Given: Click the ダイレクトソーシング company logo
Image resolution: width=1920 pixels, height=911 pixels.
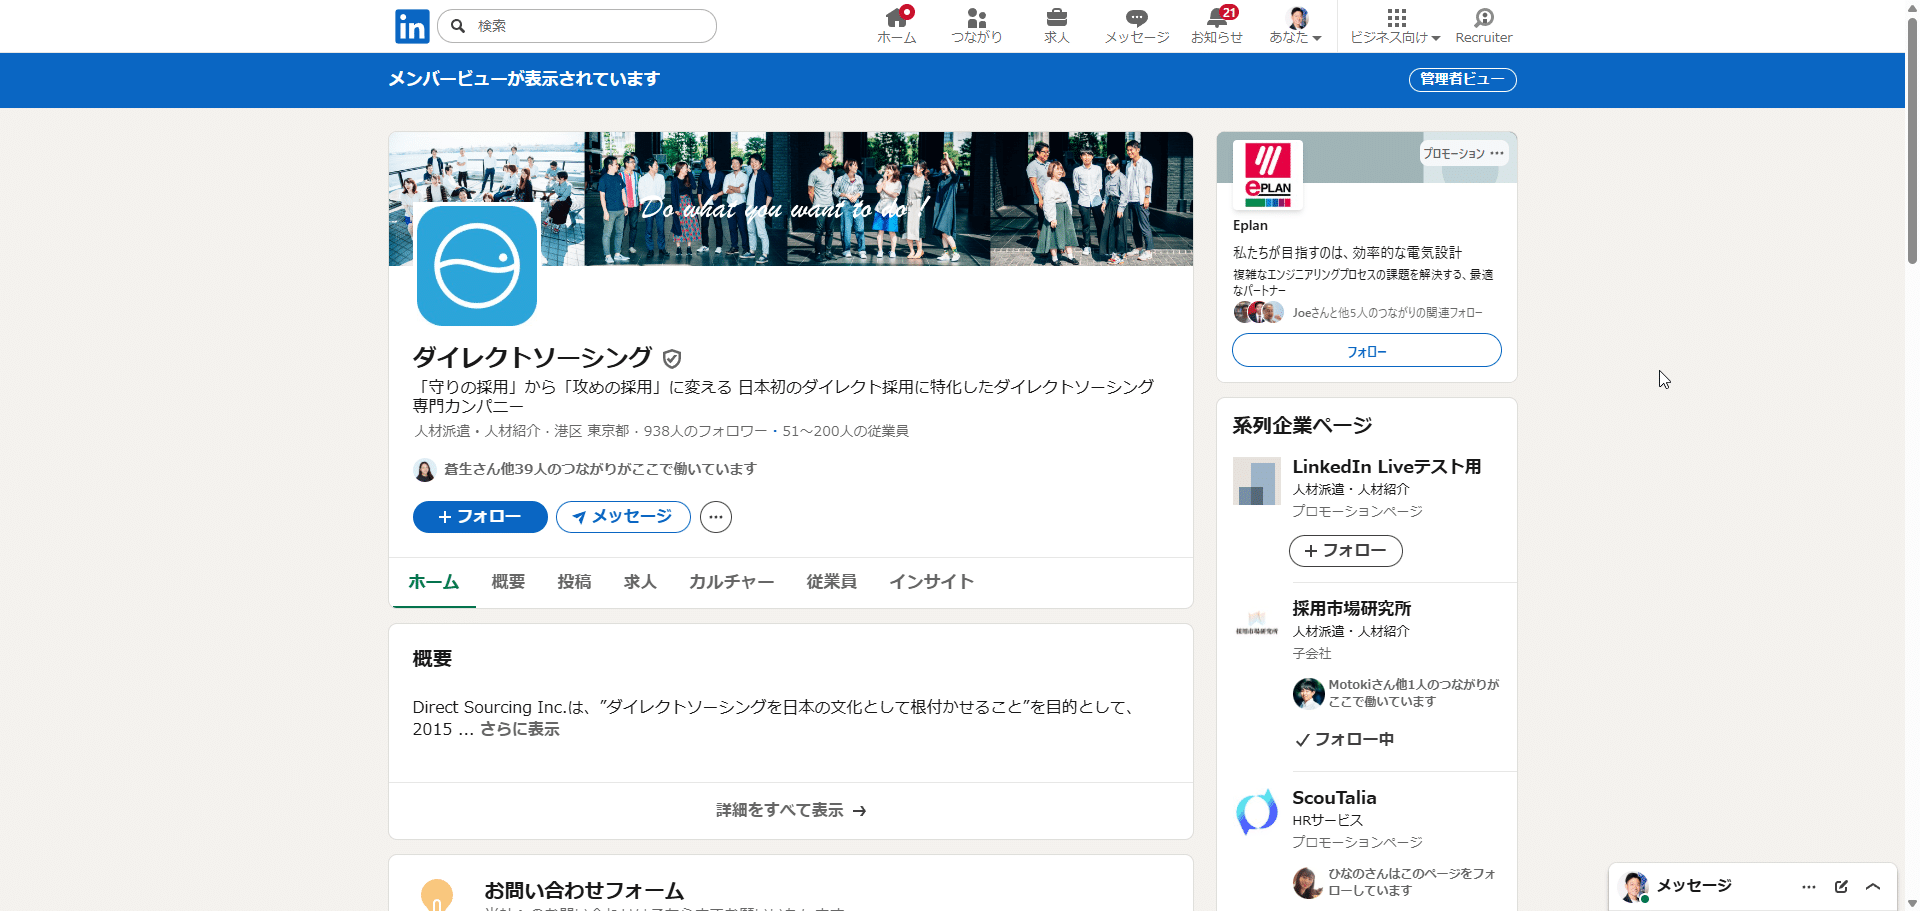Looking at the screenshot, I should [x=477, y=265].
